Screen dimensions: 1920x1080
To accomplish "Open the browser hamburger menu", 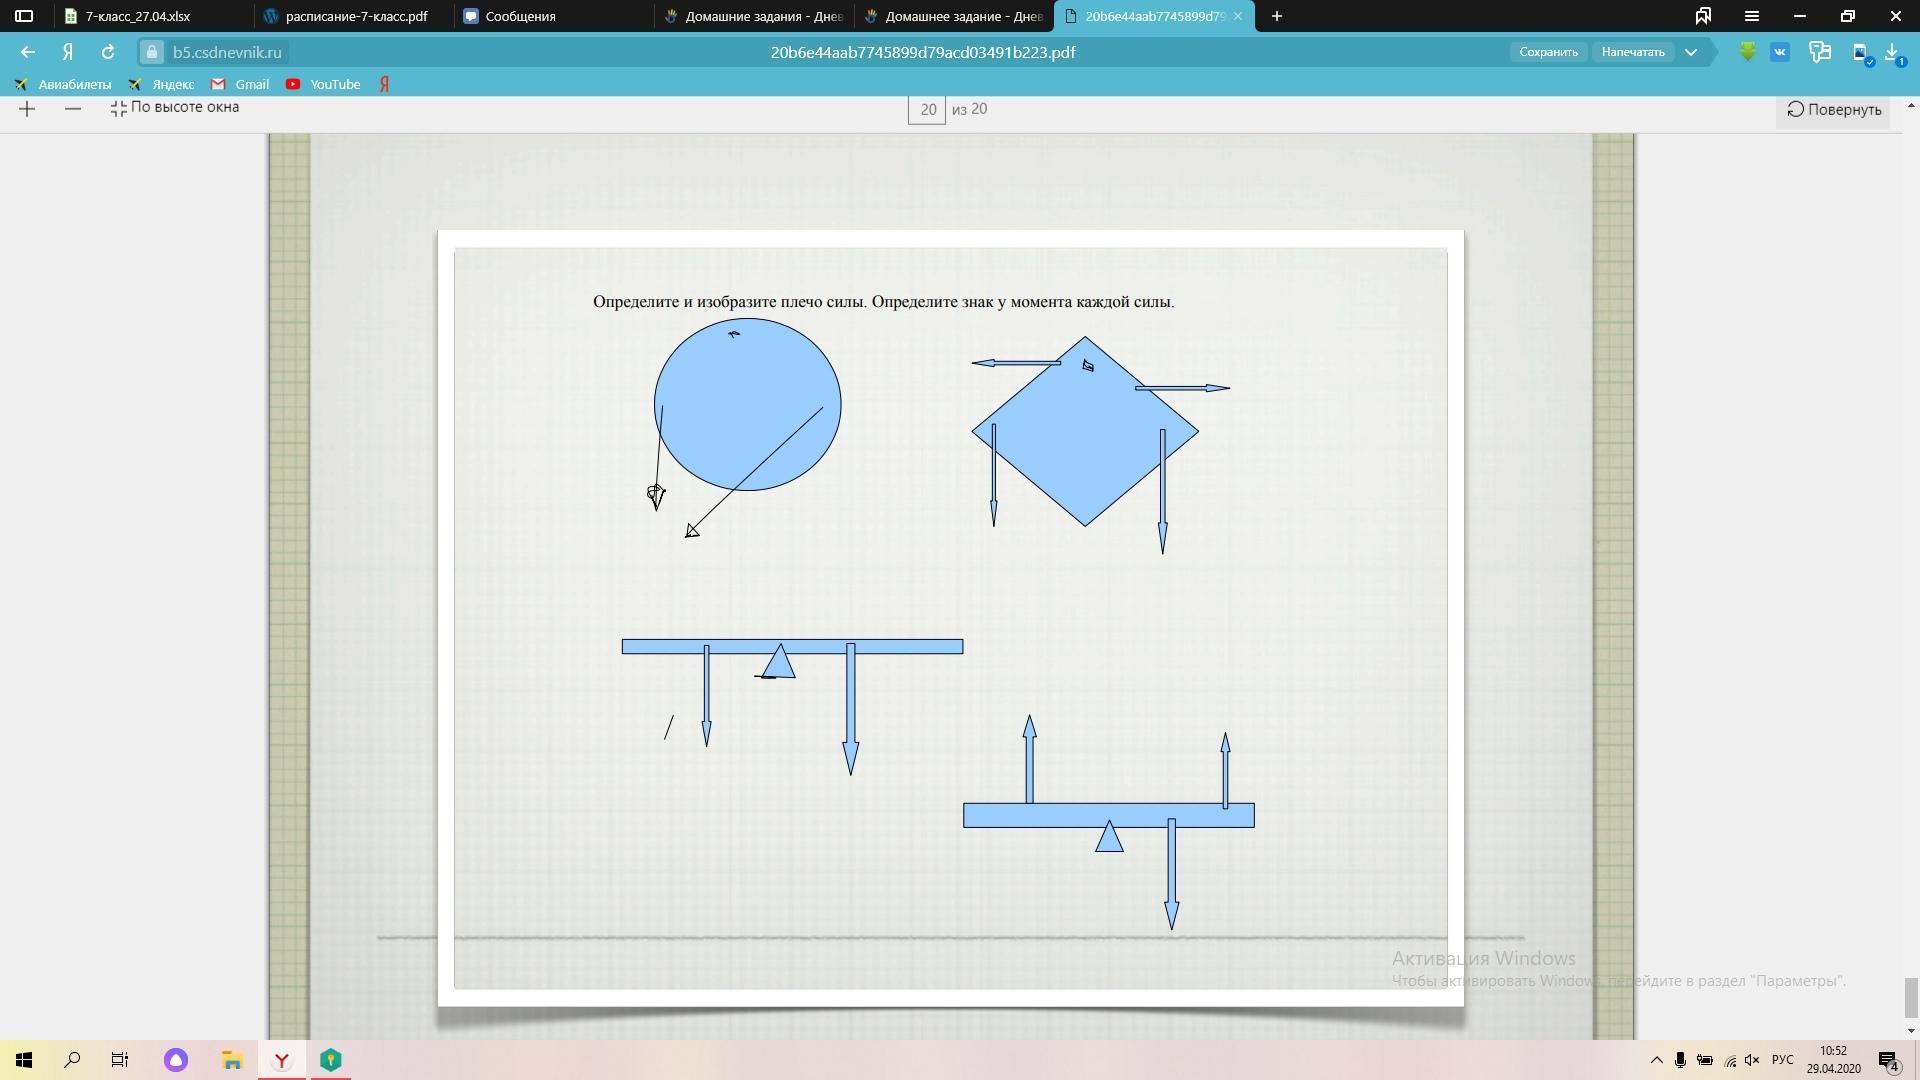I will (x=1751, y=16).
